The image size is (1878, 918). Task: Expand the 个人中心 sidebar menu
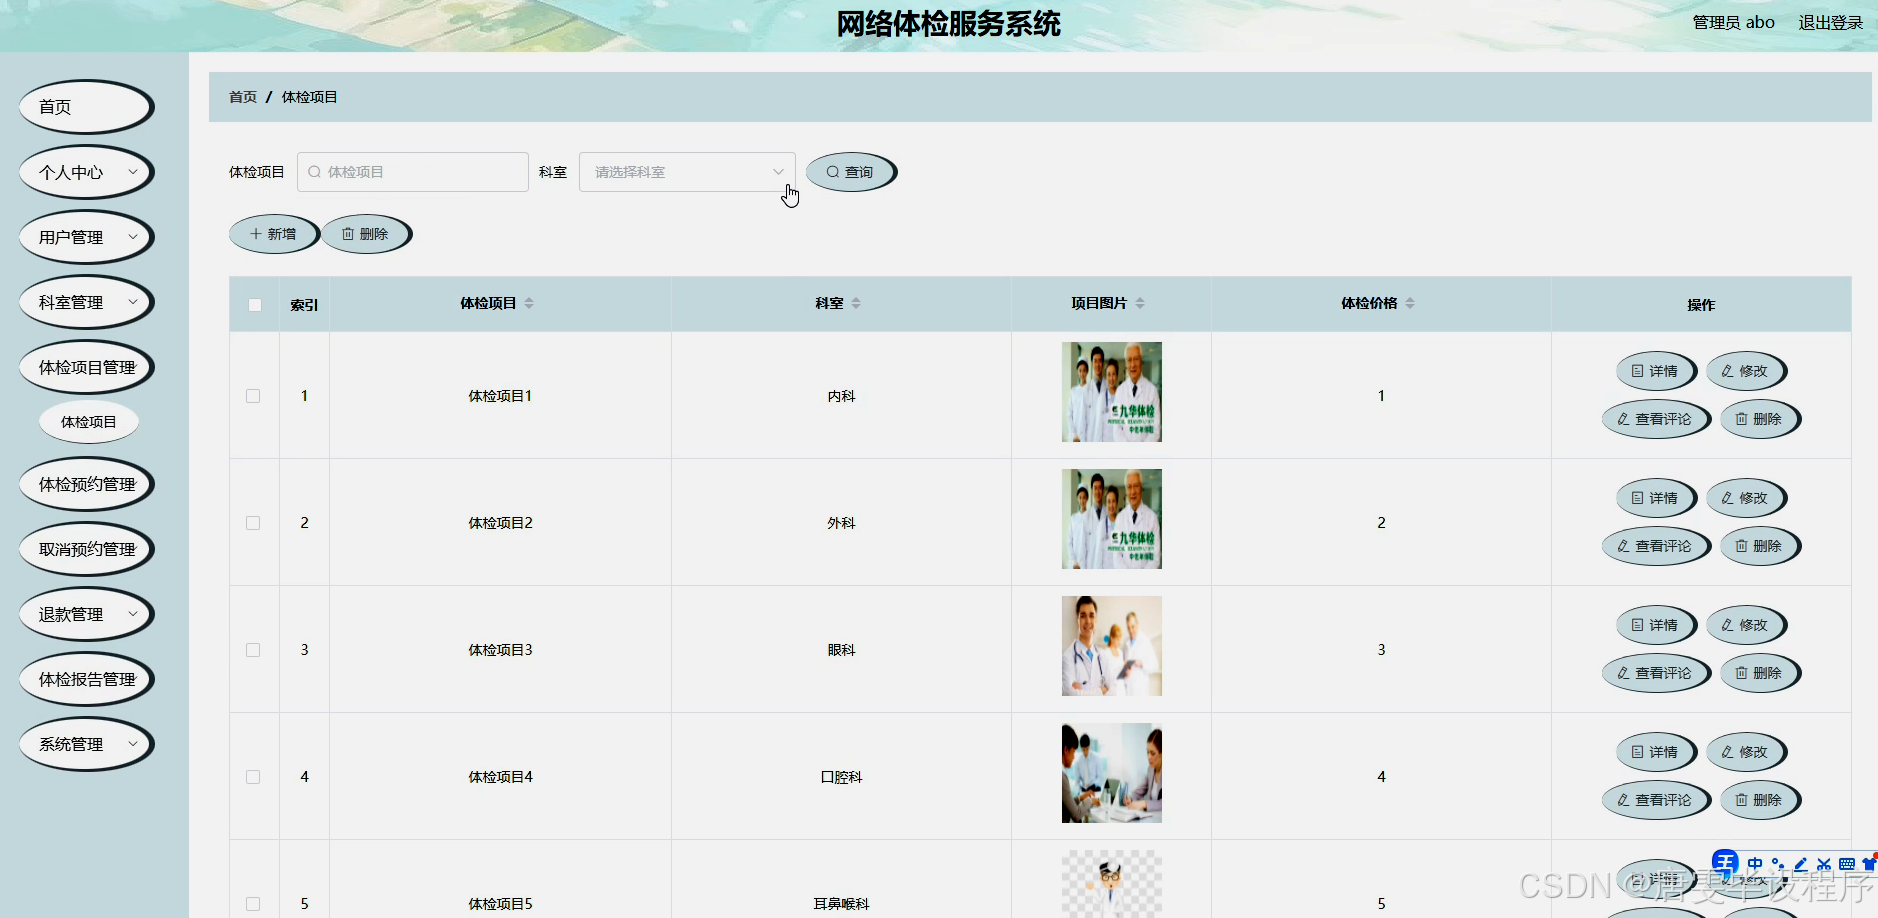pos(86,172)
